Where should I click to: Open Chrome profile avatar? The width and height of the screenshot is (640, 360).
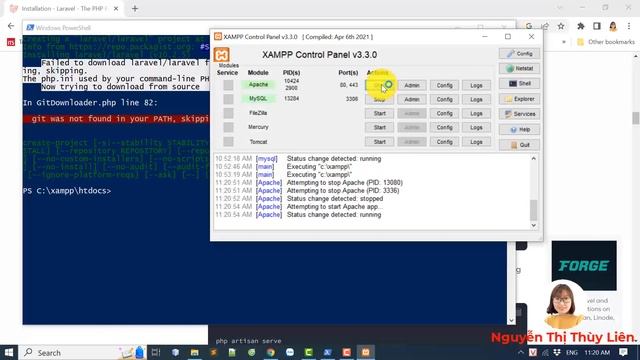pyautogui.click(x=613, y=27)
